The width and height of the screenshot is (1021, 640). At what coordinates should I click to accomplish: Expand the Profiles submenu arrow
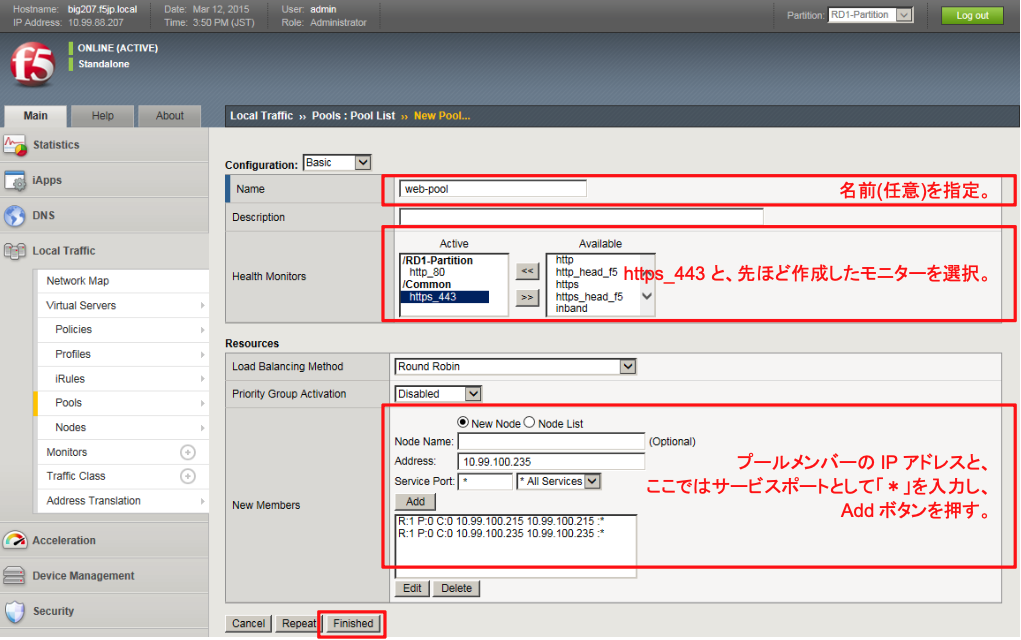pyautogui.click(x=203, y=355)
